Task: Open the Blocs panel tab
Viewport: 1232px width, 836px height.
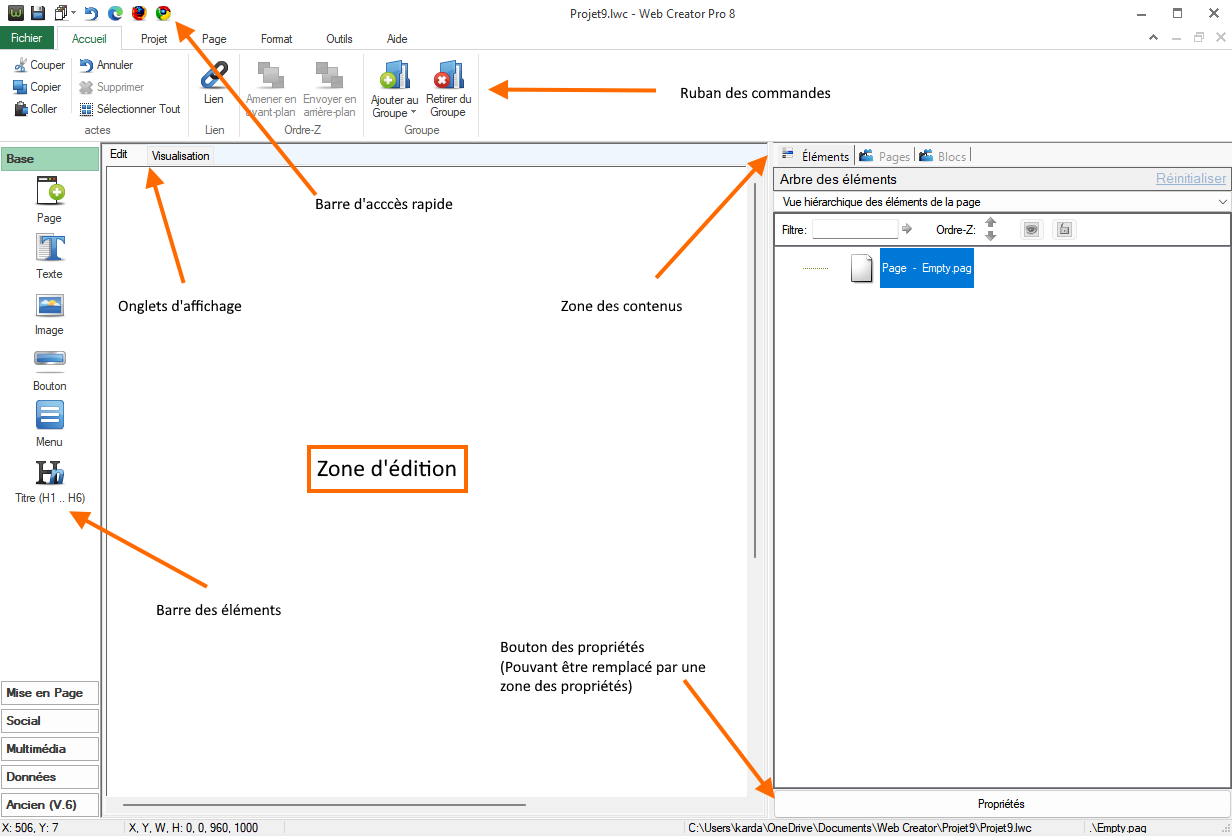Action: tap(942, 156)
